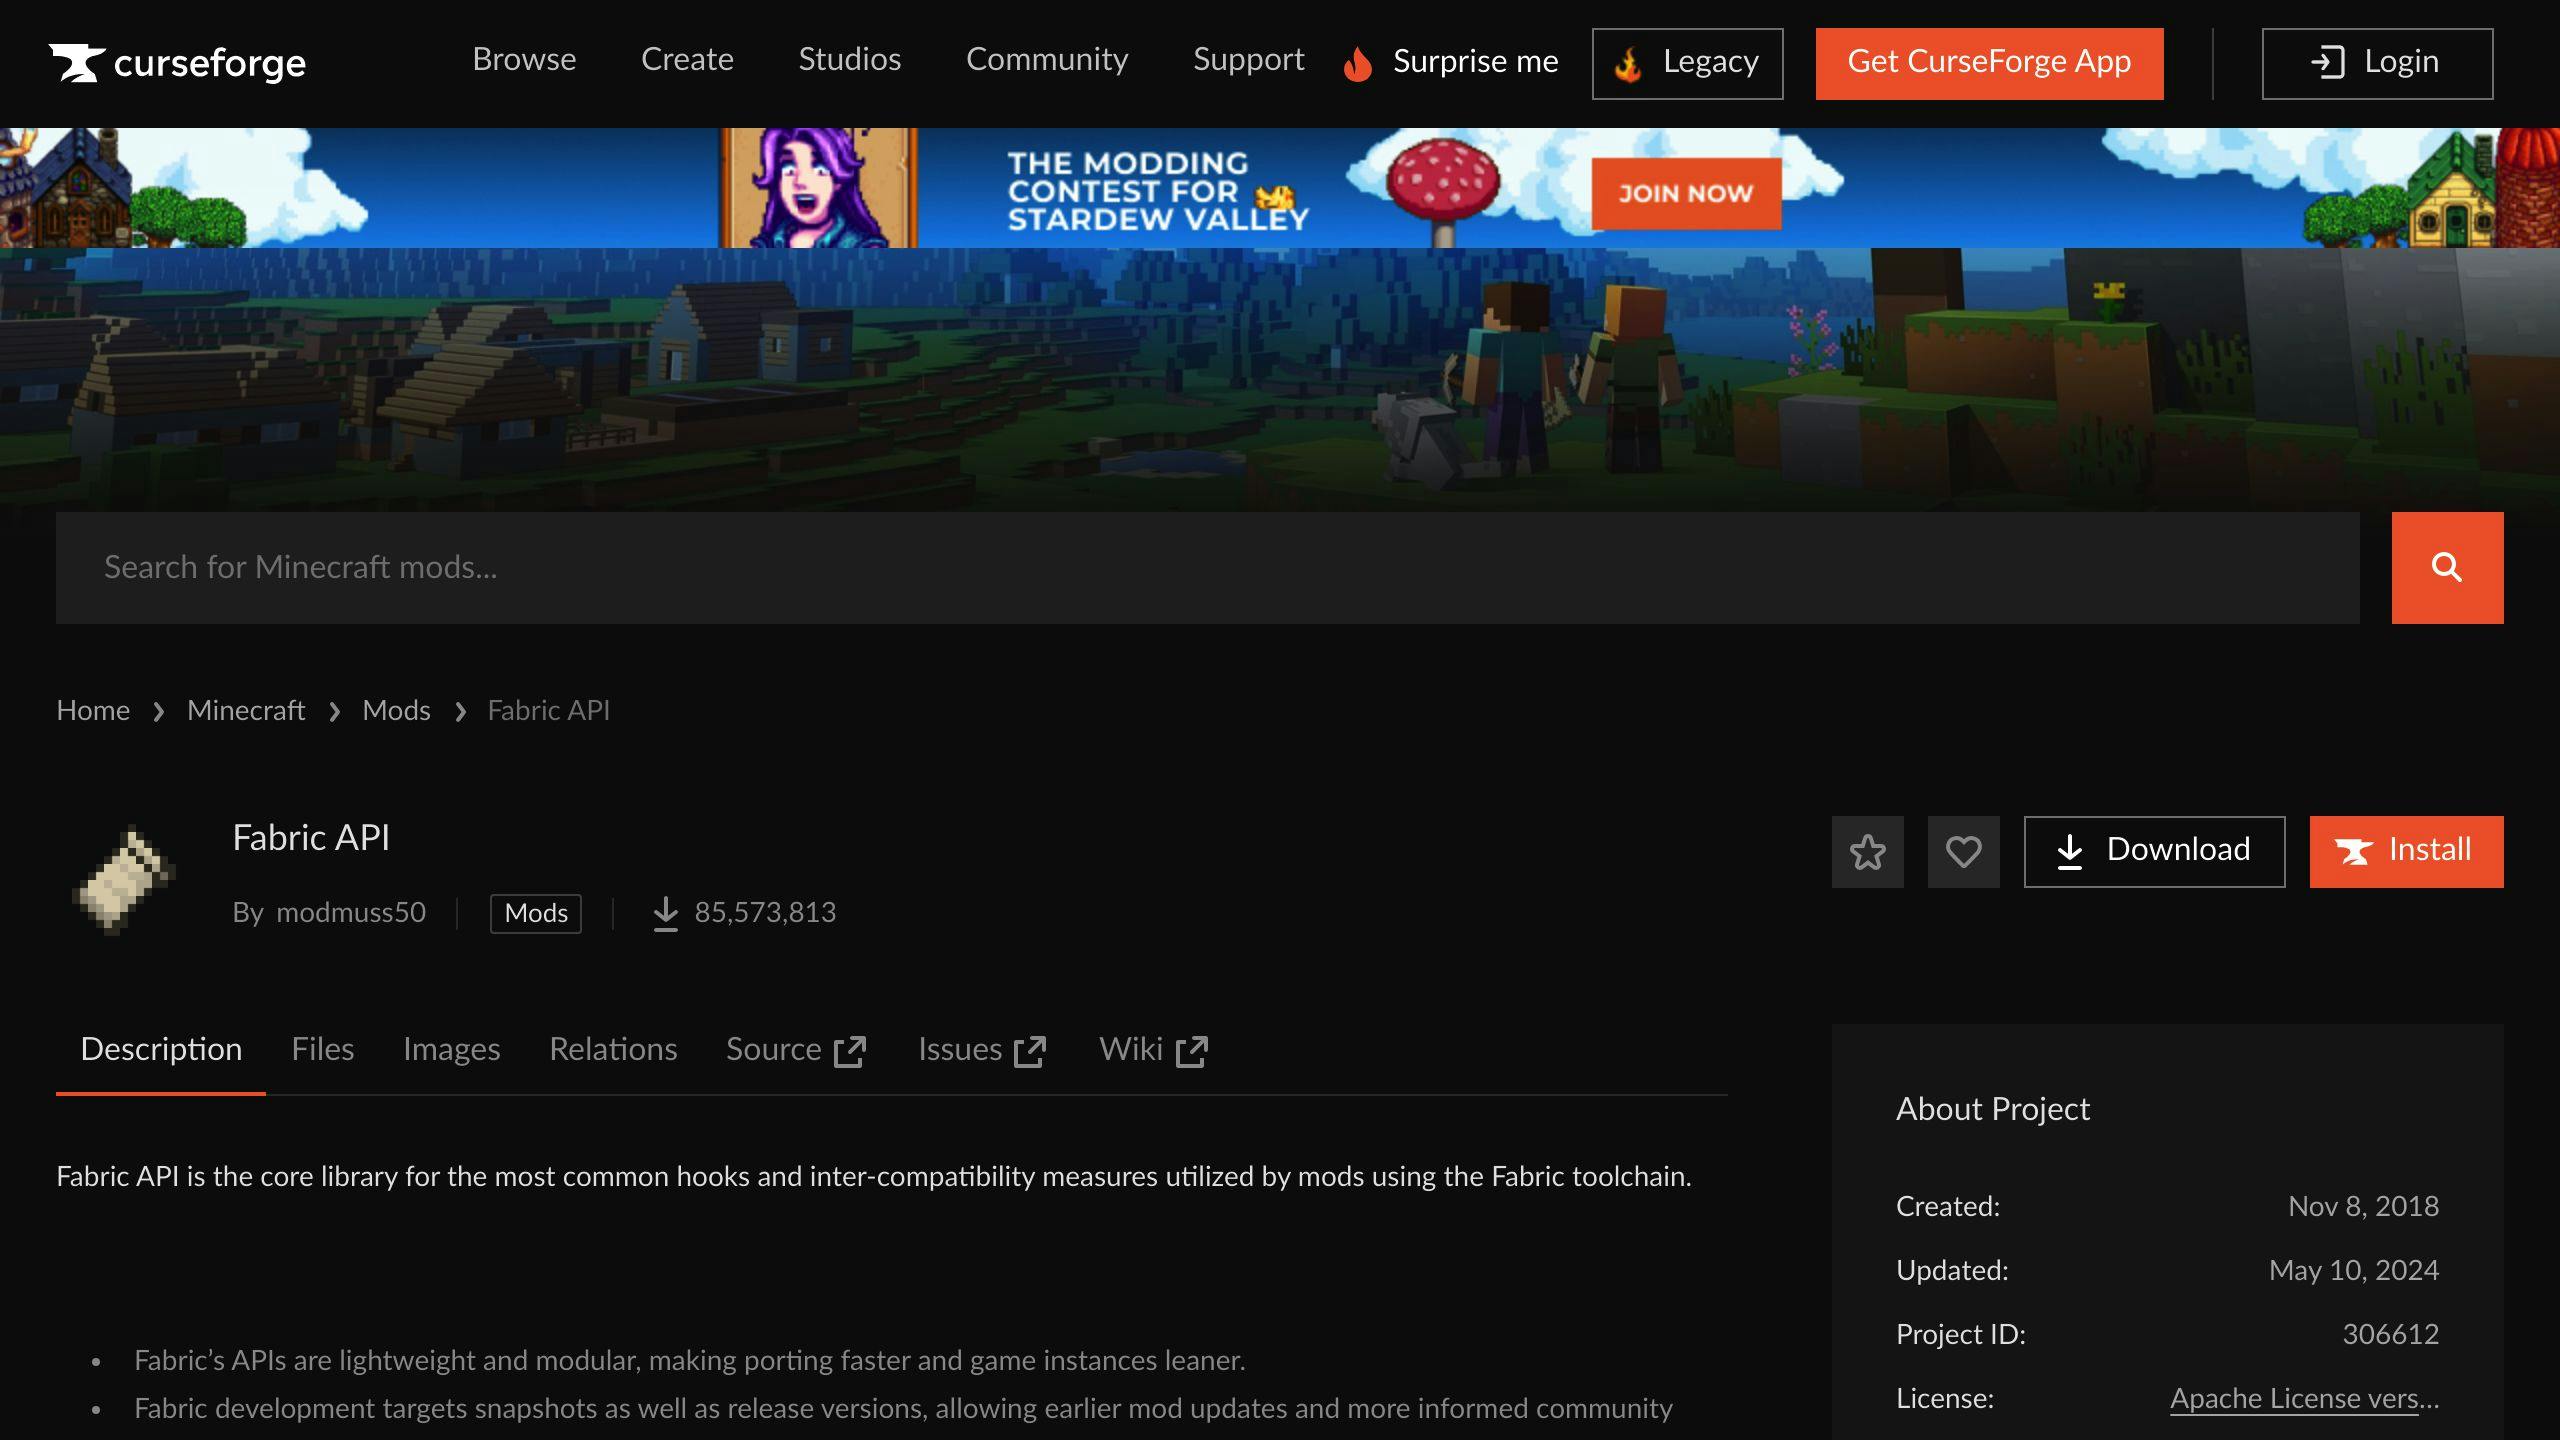Click Project ID value 306612
Image resolution: width=2560 pixels, height=1440 pixels.
pyautogui.click(x=2390, y=1335)
